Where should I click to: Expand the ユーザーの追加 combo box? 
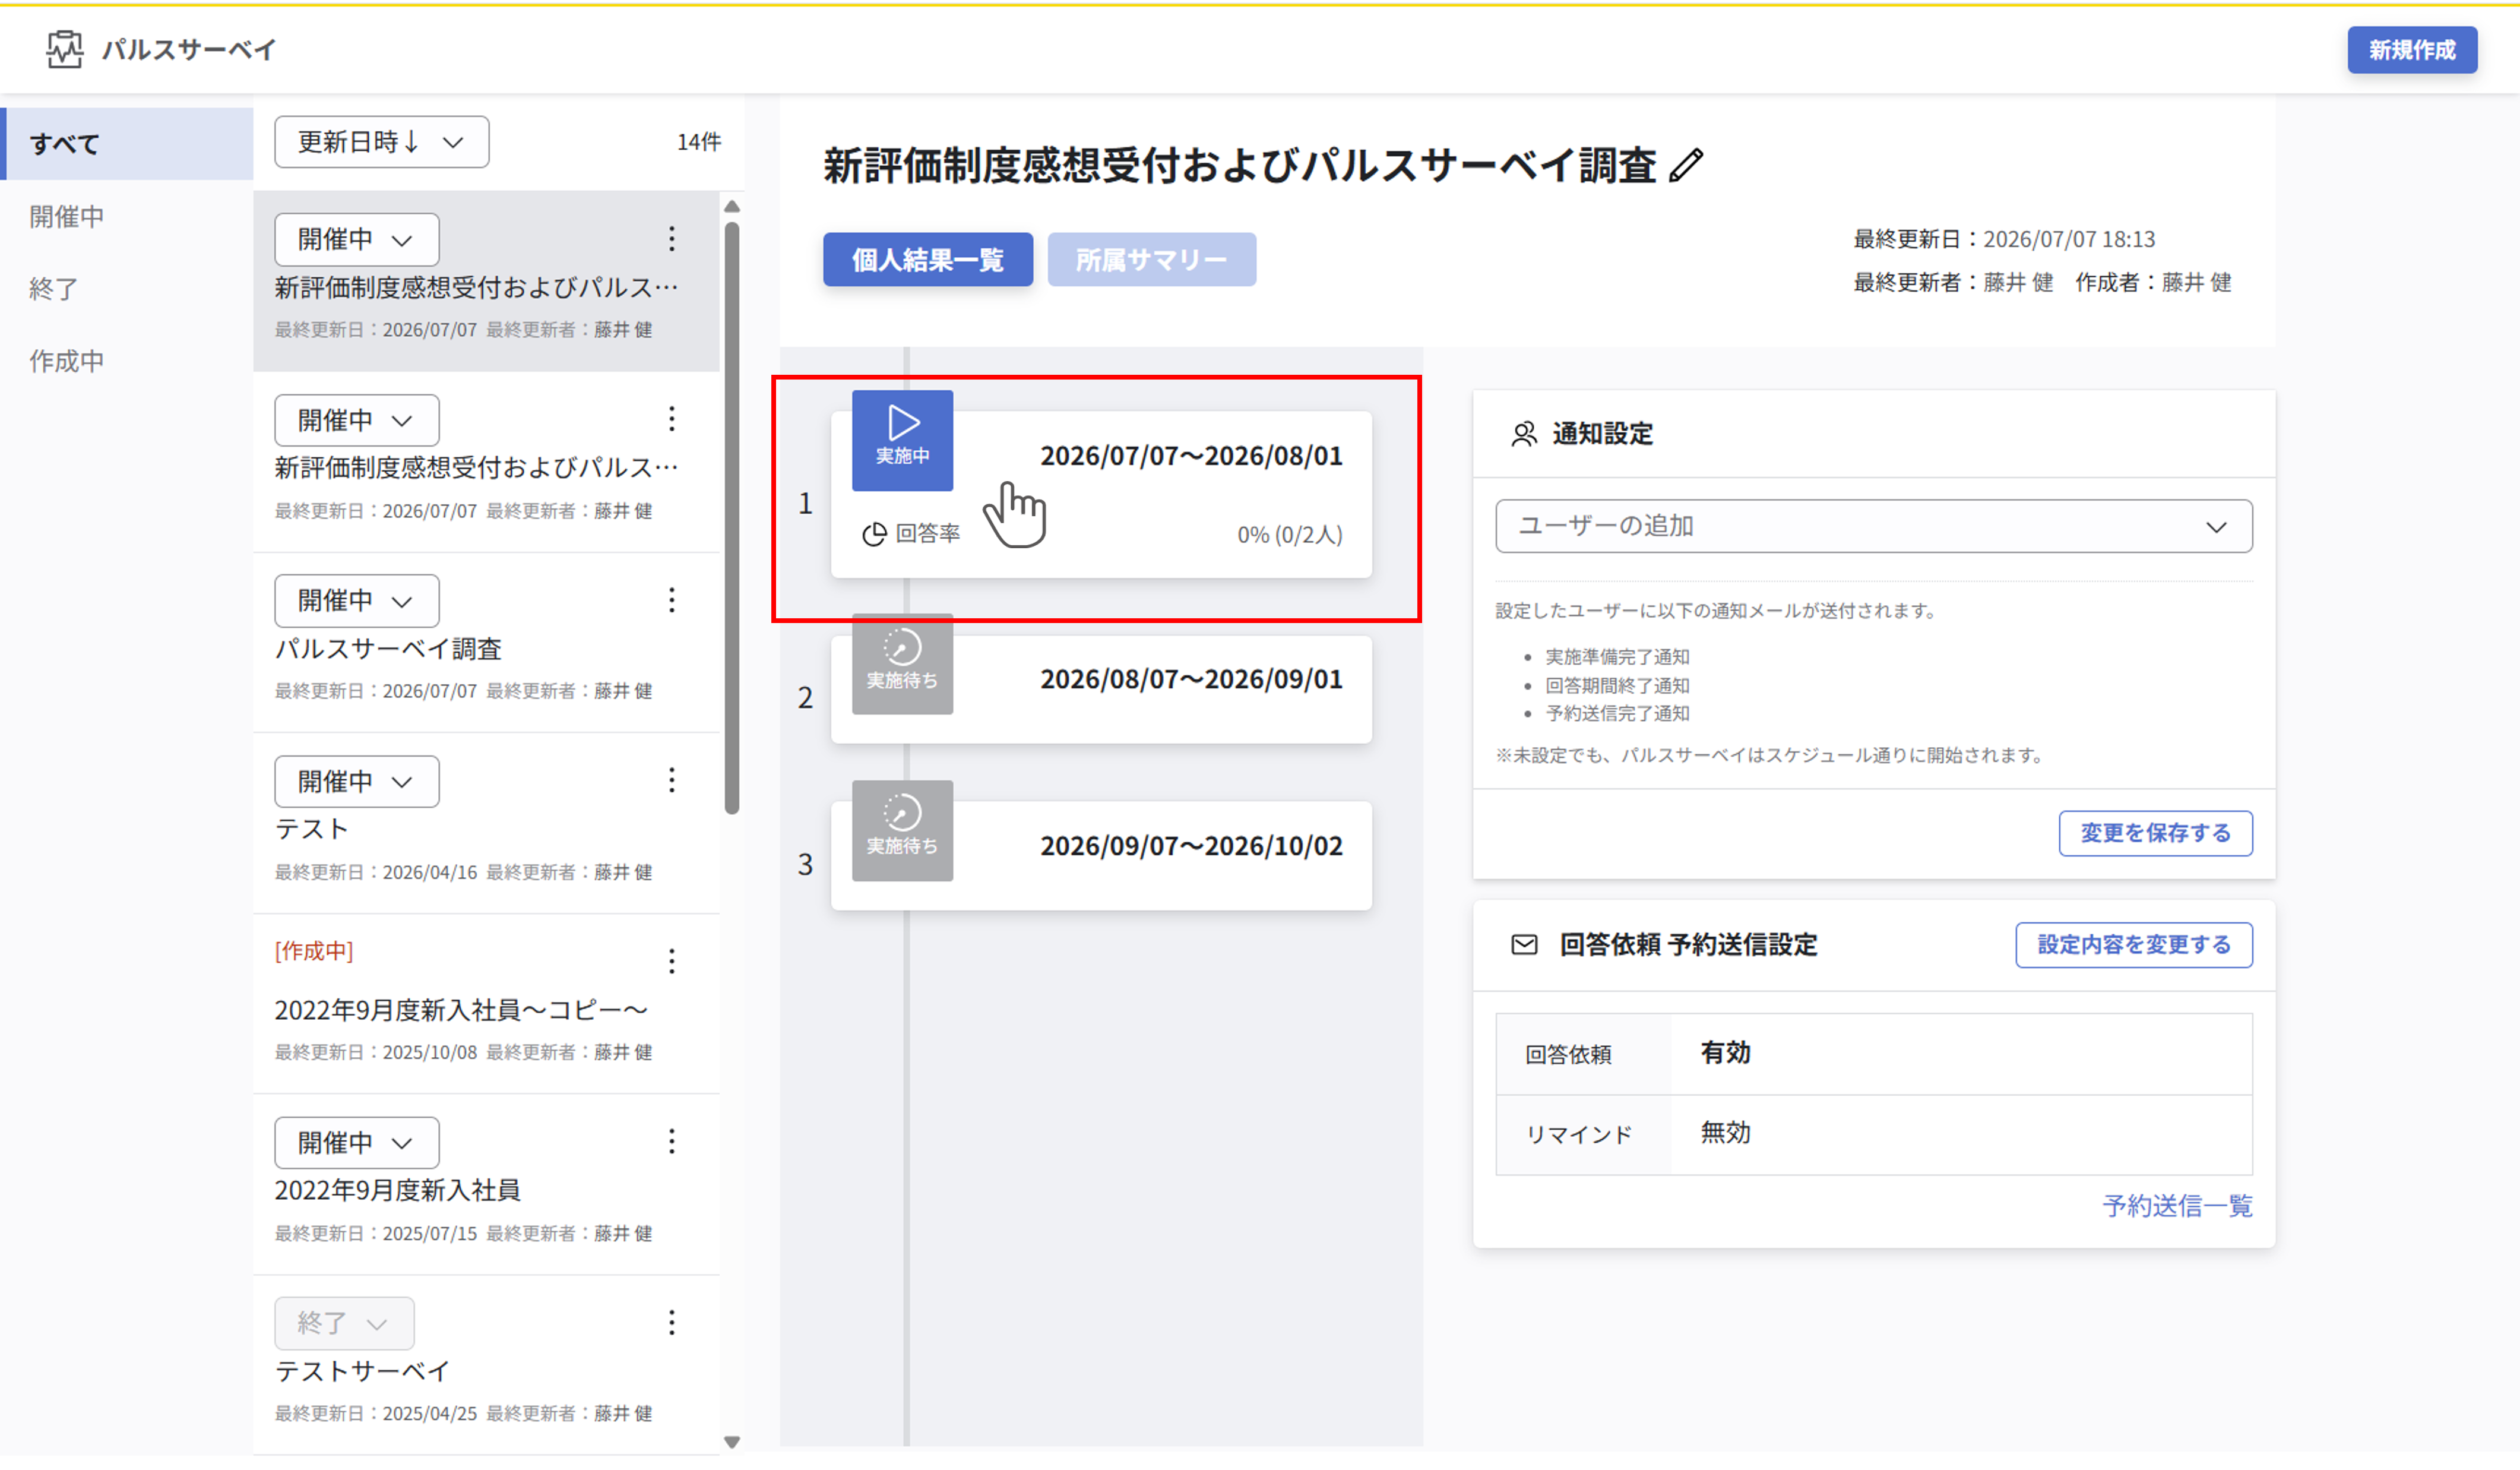click(x=1874, y=526)
